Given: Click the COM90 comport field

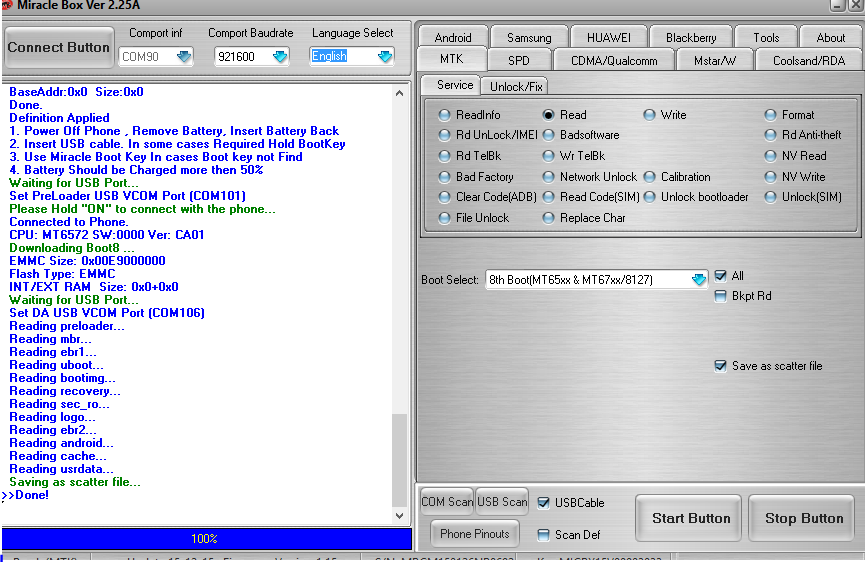Looking at the screenshot, I should [156, 56].
